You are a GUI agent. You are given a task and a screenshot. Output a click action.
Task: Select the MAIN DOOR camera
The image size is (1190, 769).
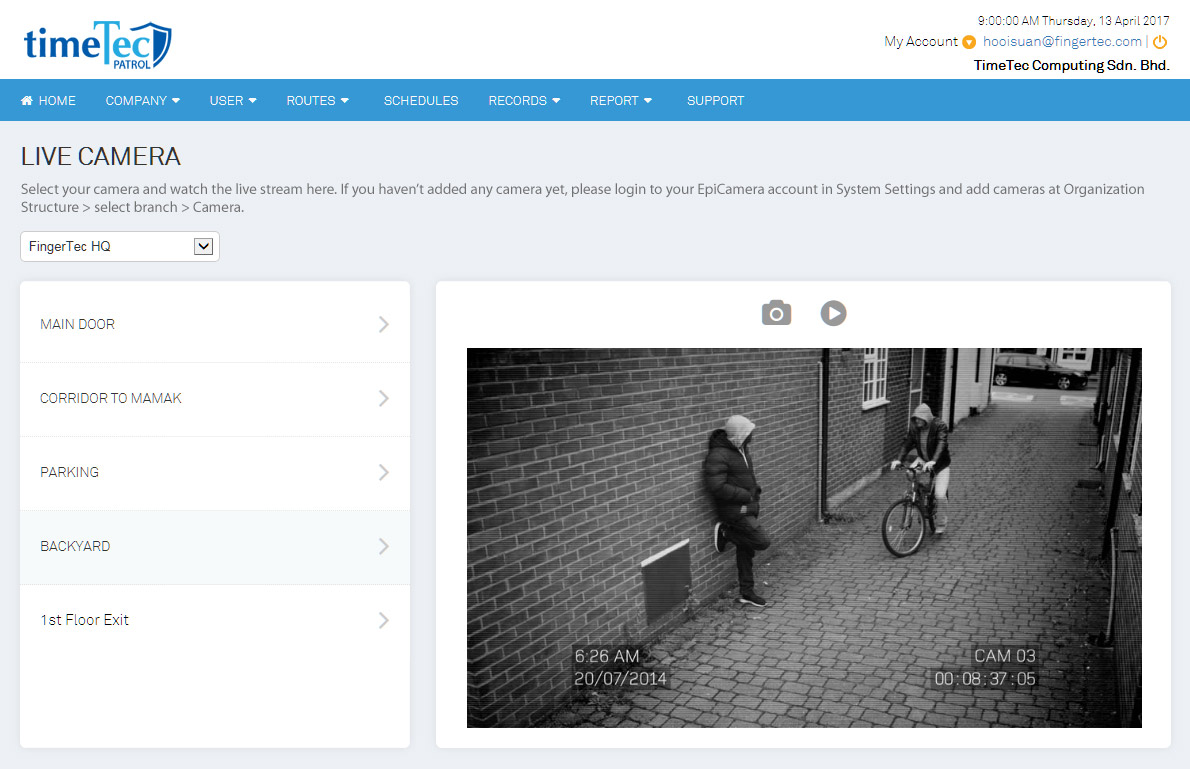215,324
